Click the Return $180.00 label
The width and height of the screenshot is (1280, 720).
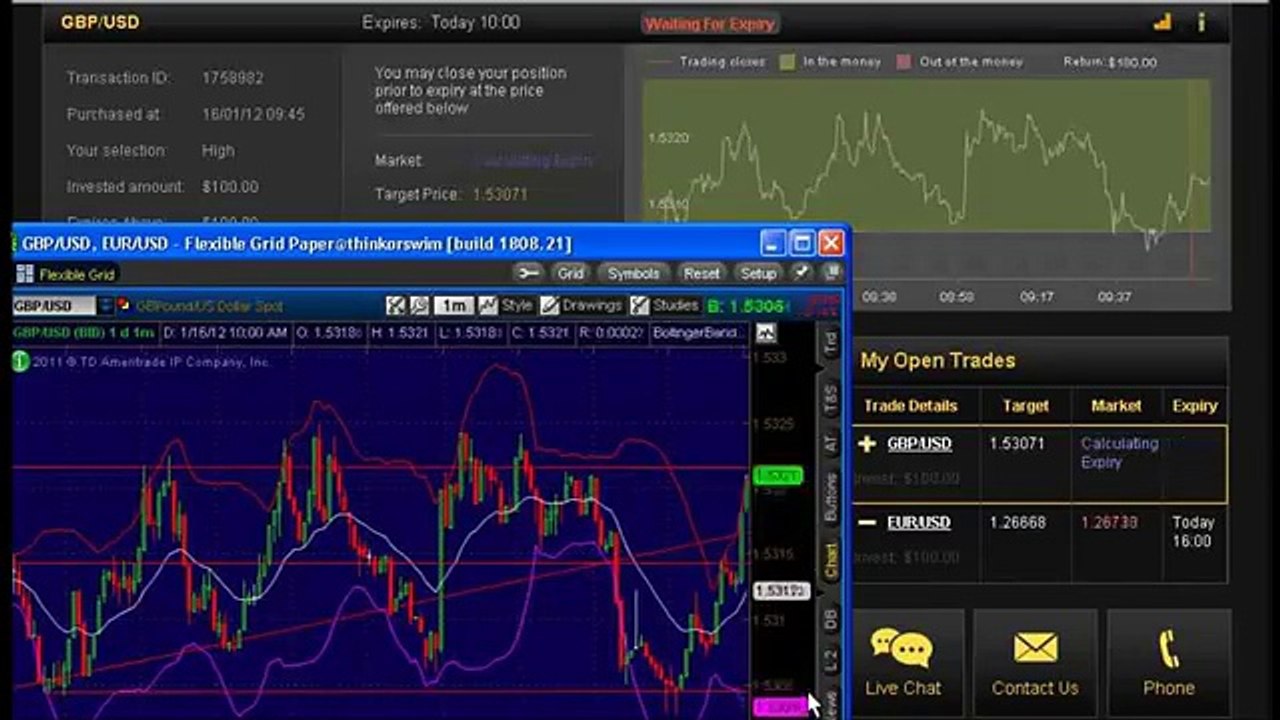1110,62
